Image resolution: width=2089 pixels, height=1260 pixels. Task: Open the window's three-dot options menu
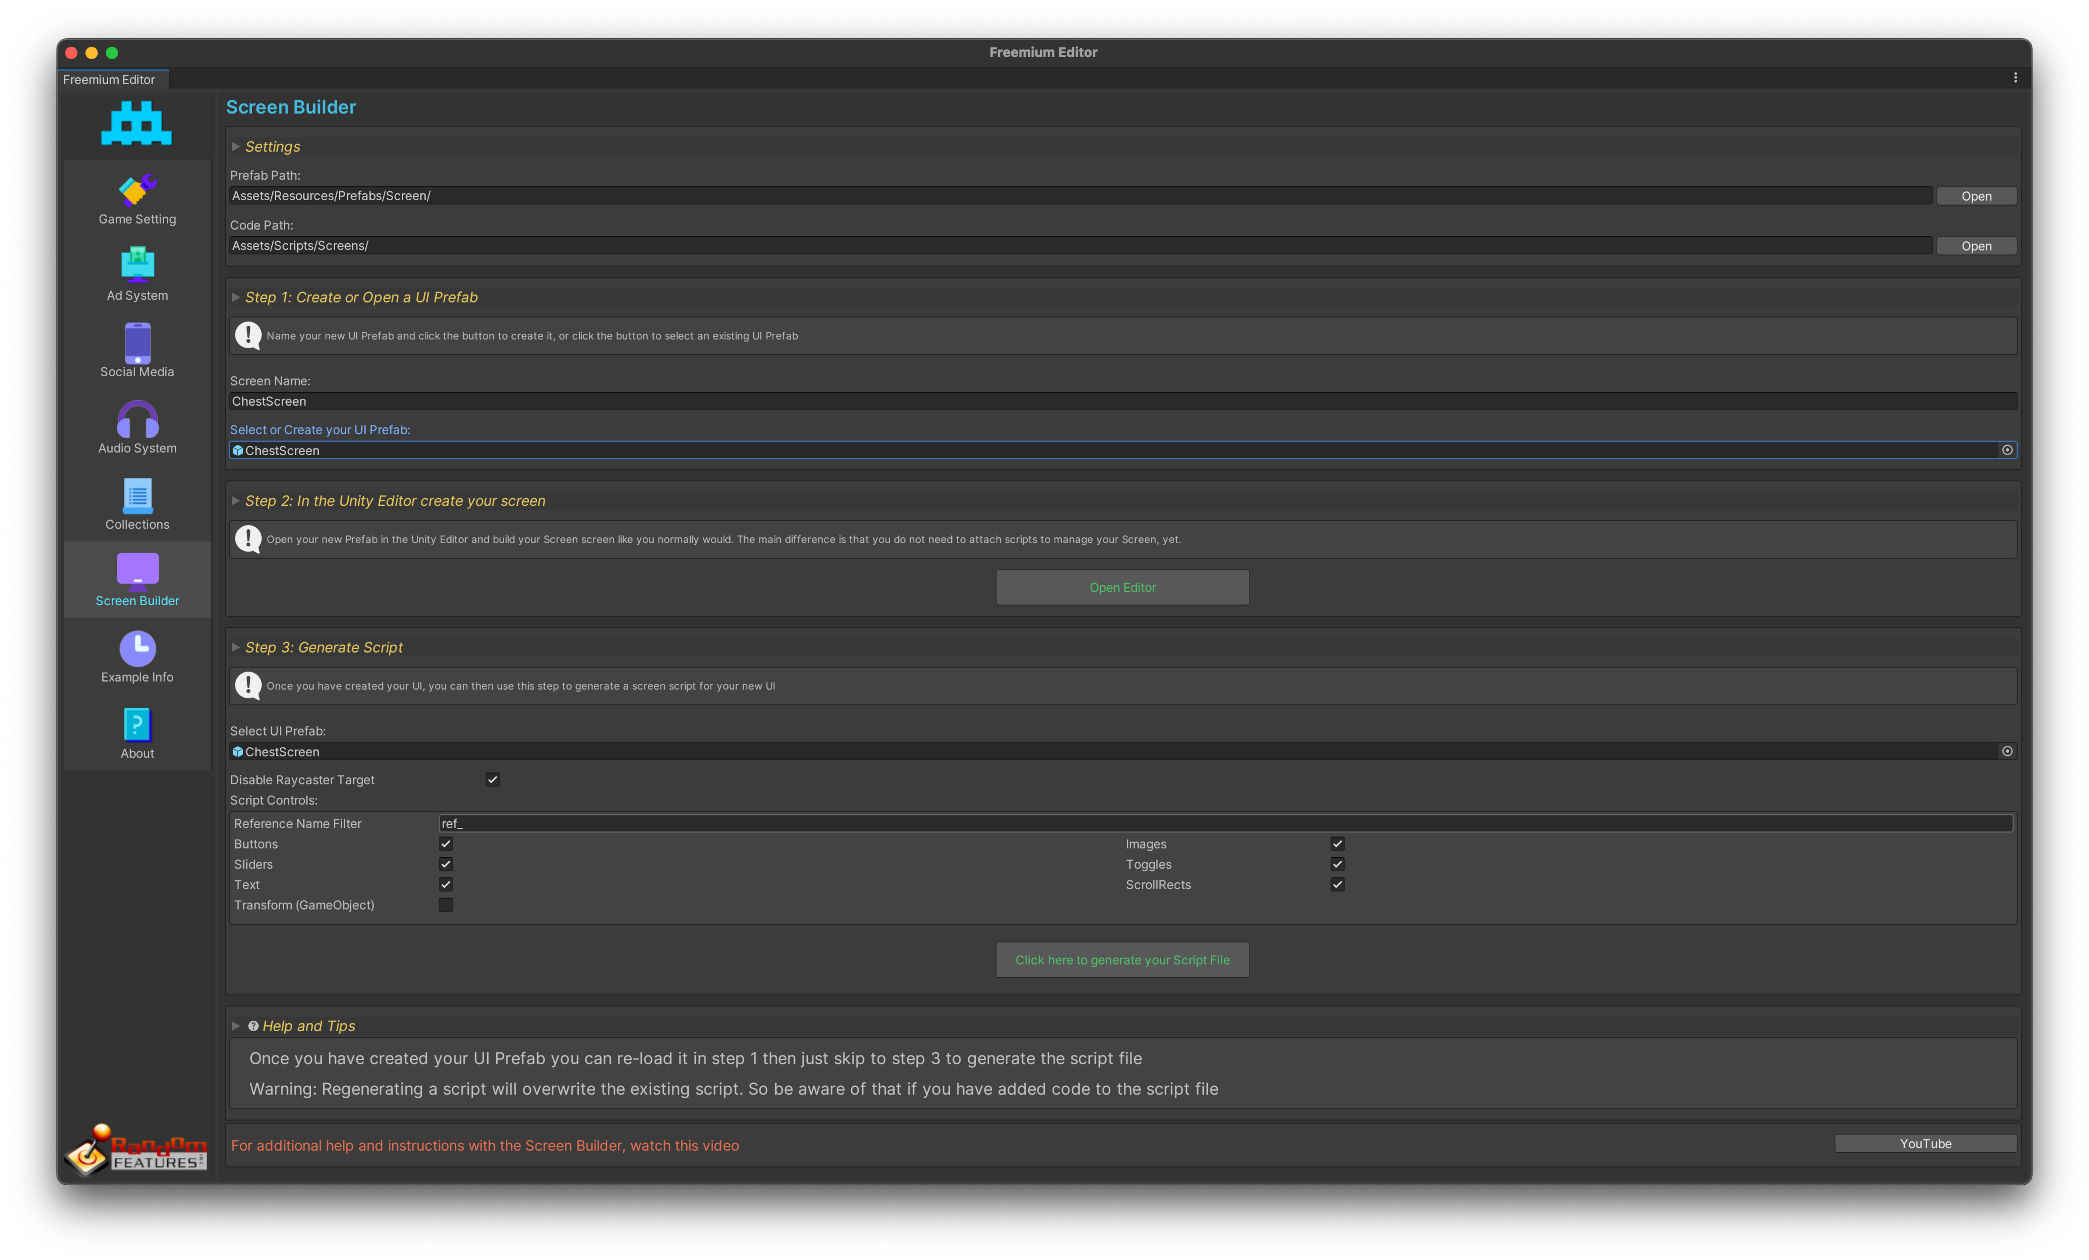2015,78
